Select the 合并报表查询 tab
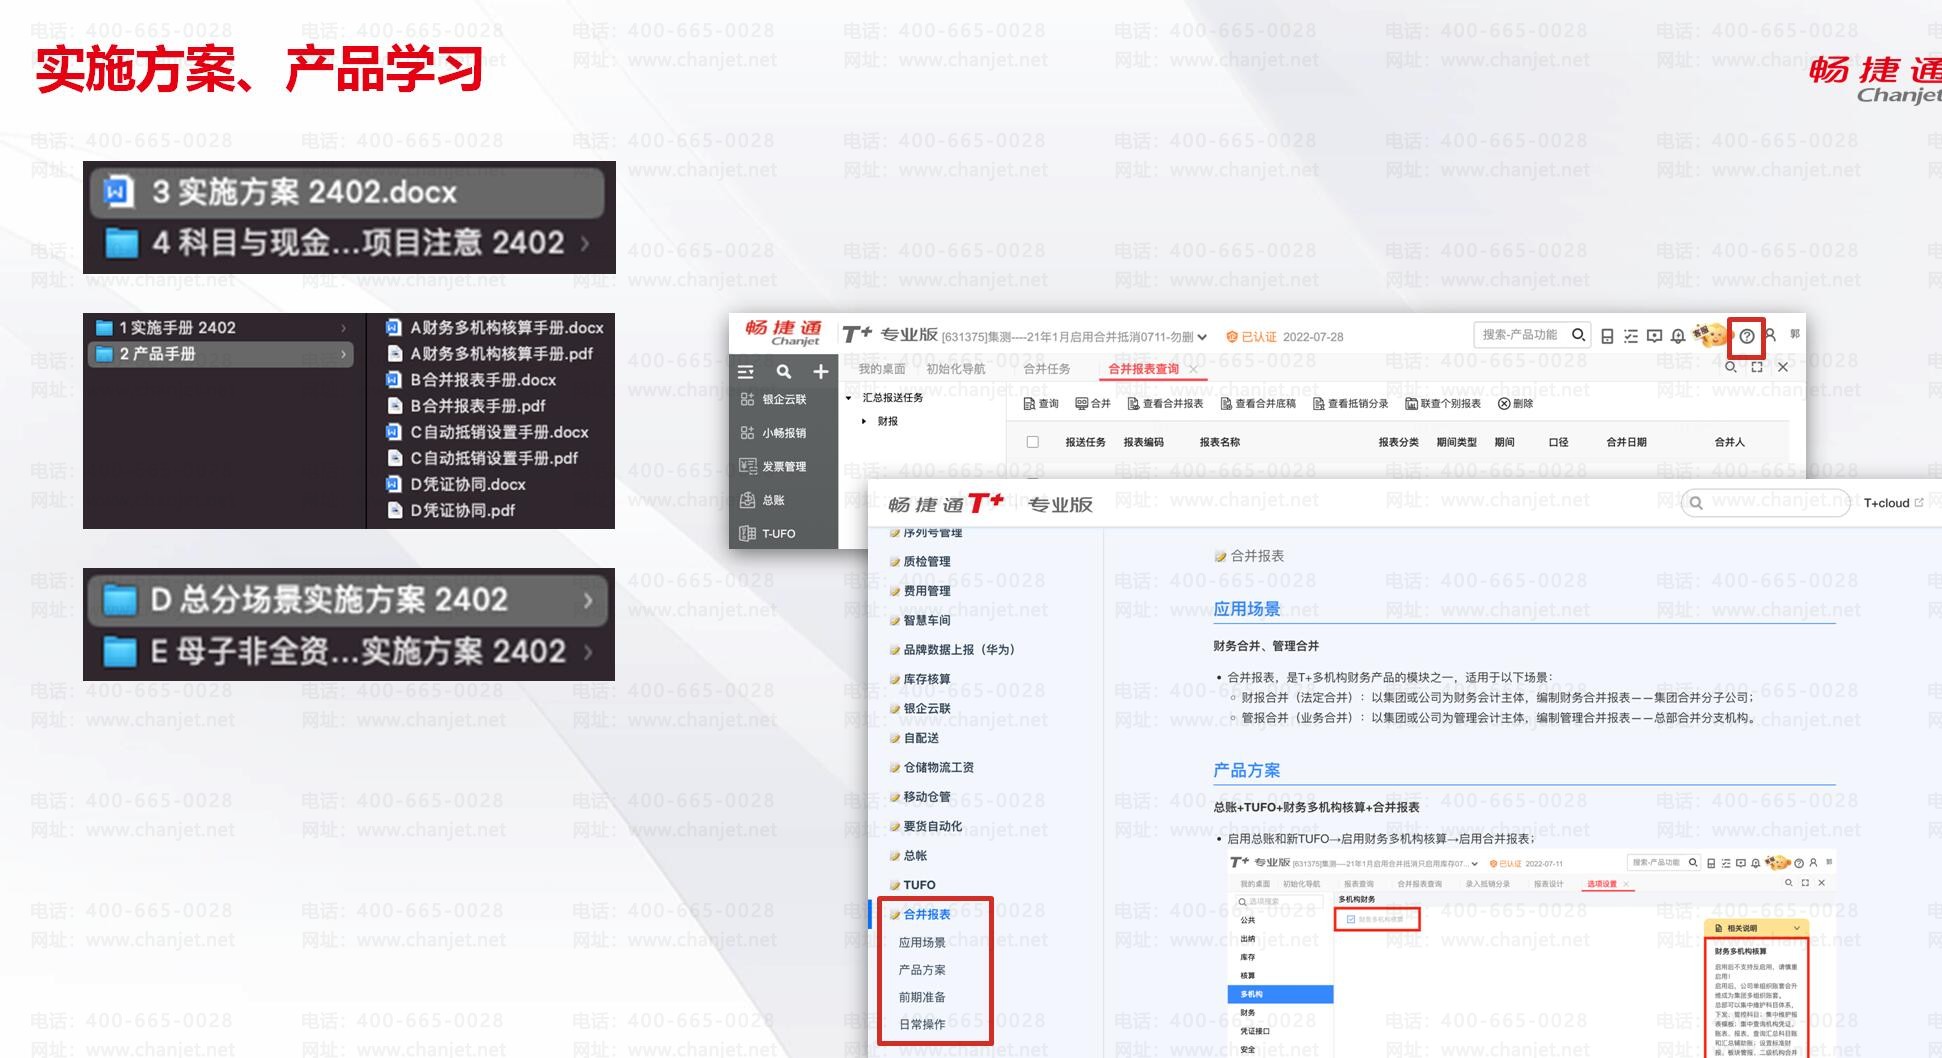The image size is (1942, 1058). tap(1144, 369)
